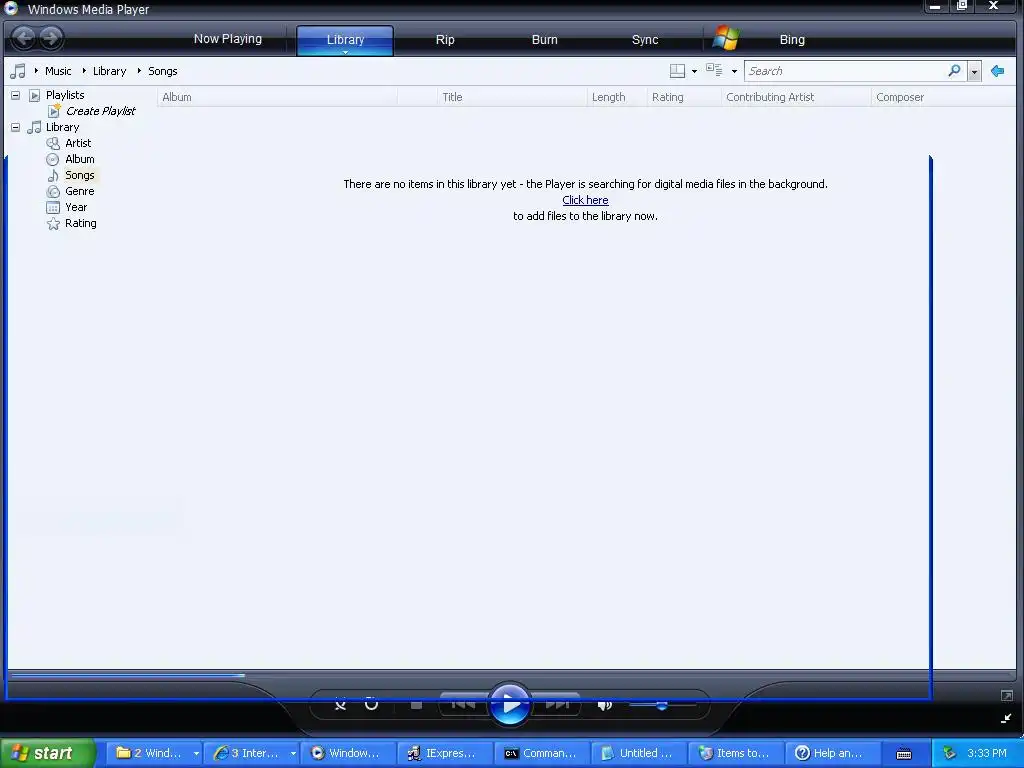Sort by the Length column header

616,97
